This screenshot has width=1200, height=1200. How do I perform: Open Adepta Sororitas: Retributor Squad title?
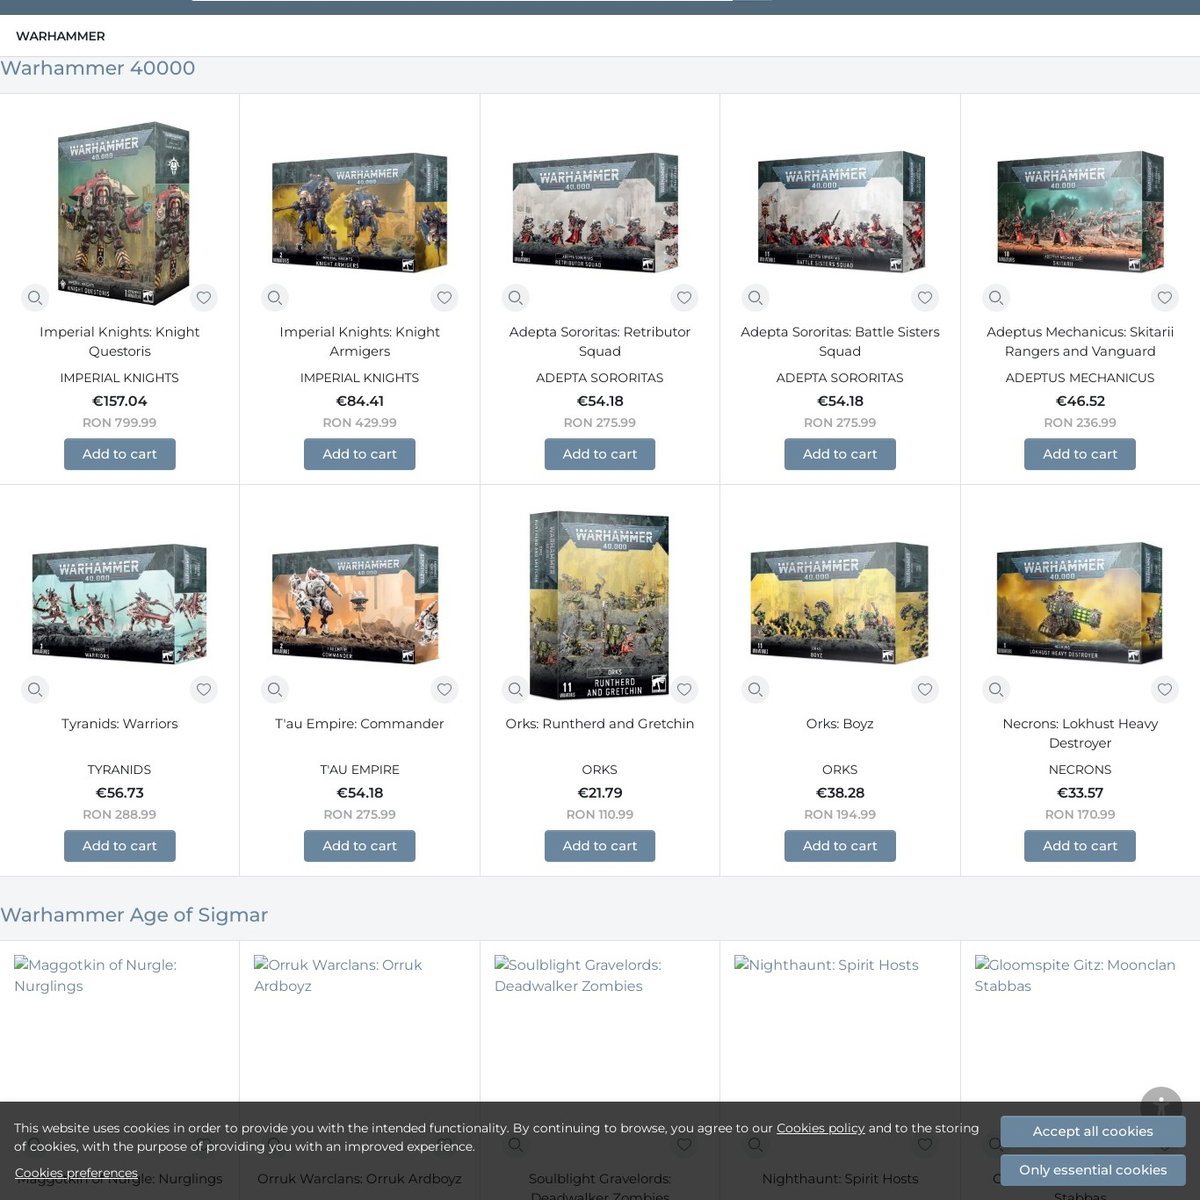click(x=600, y=341)
